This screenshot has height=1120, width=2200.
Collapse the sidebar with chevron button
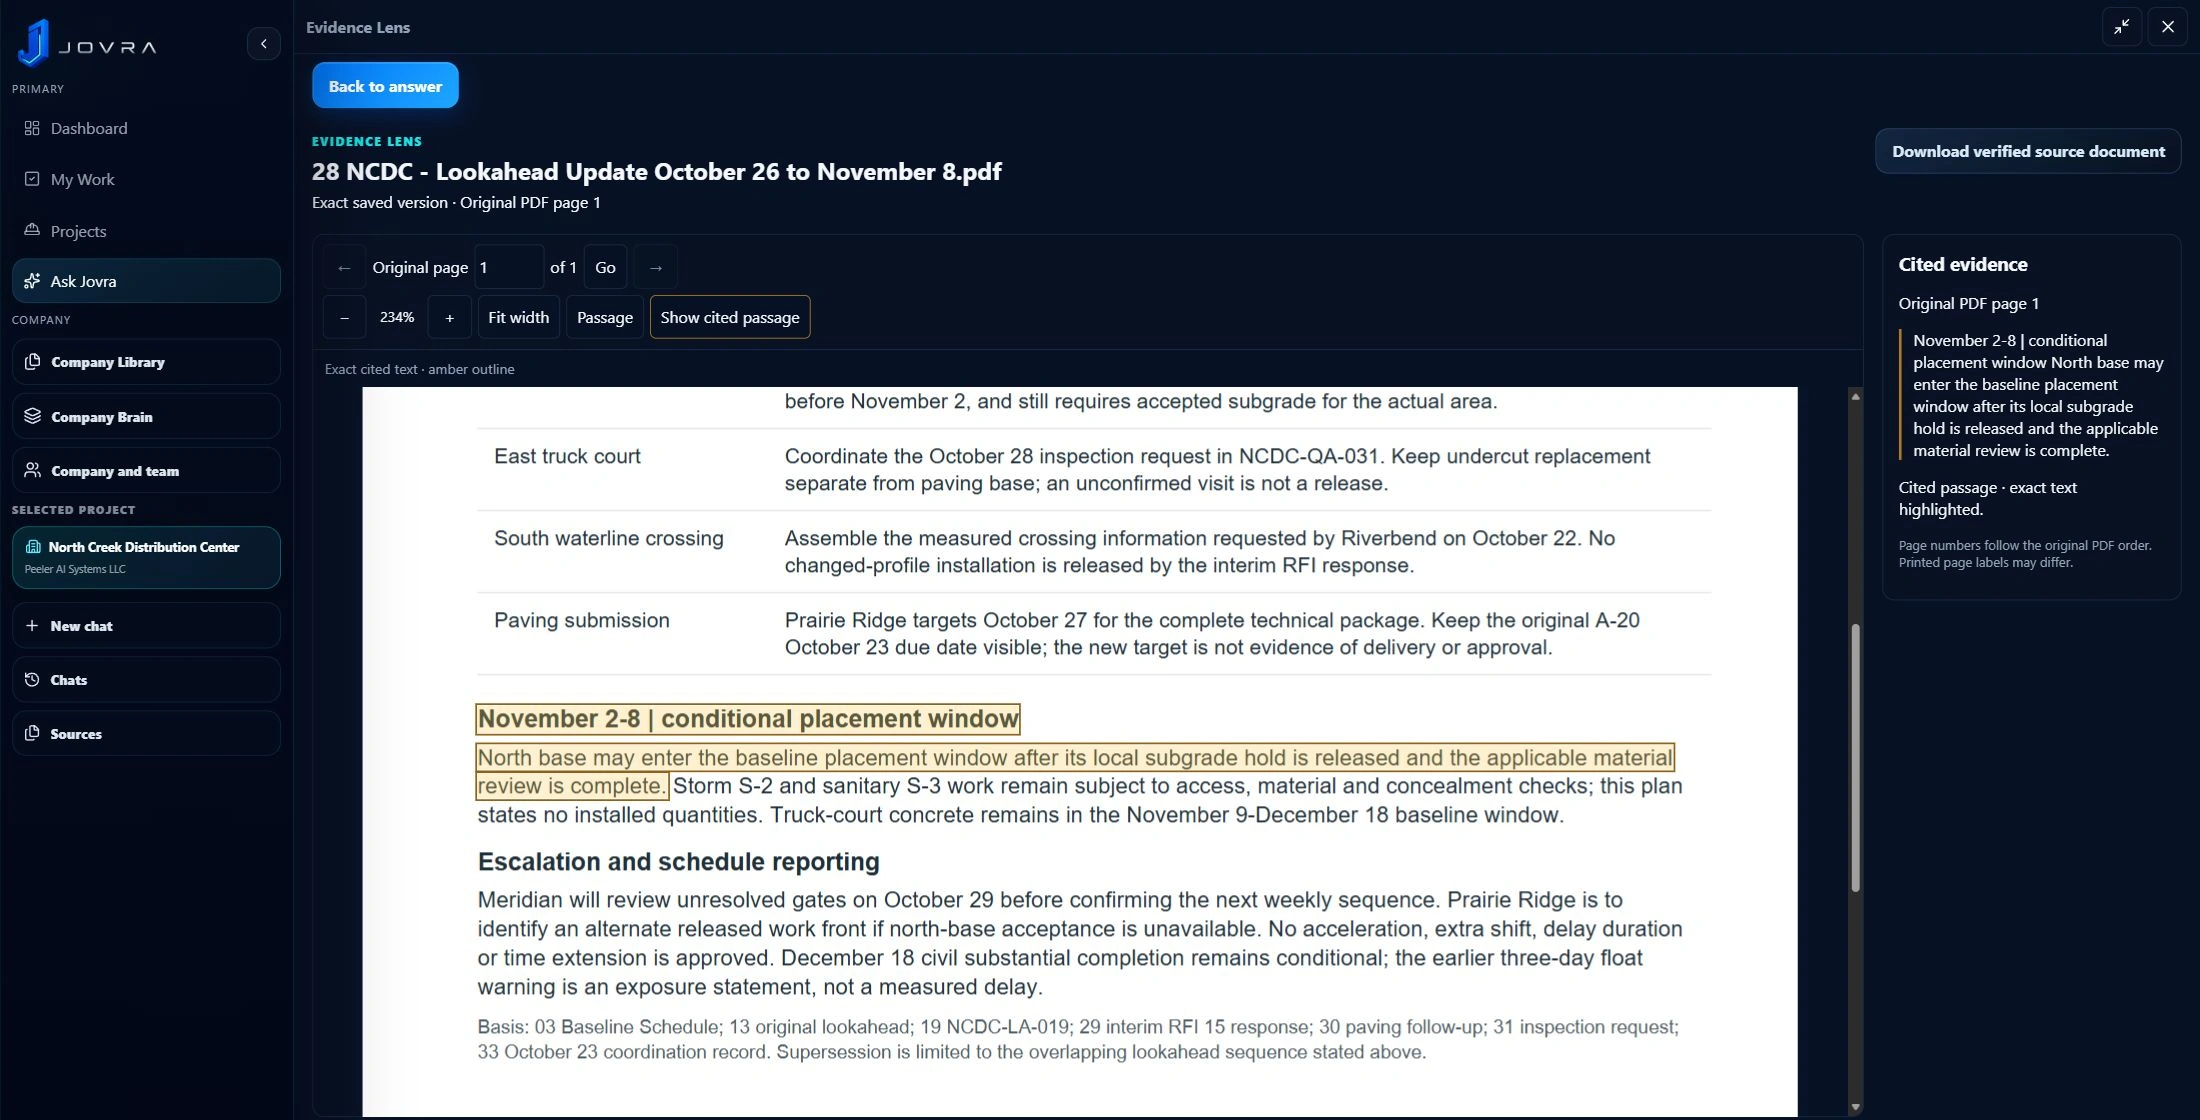pyautogui.click(x=264, y=43)
